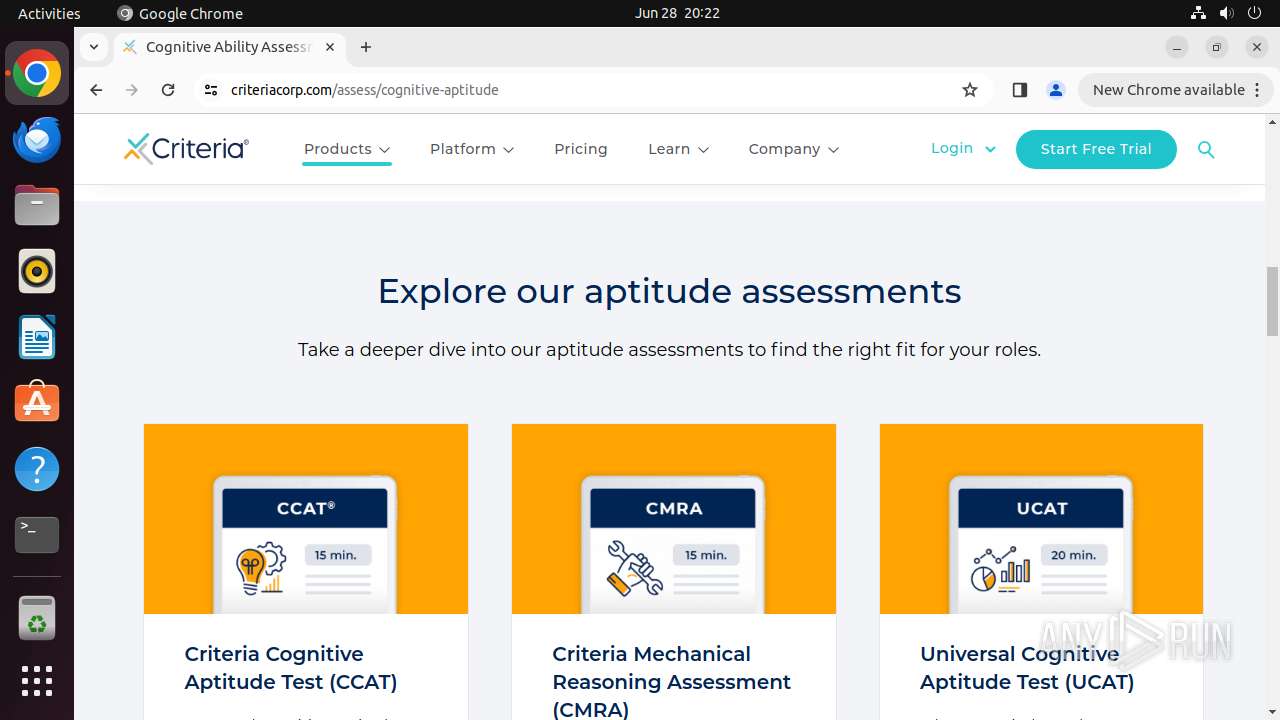The width and height of the screenshot is (1280, 720).
Task: Click the Criteria logo
Action: [186, 149]
